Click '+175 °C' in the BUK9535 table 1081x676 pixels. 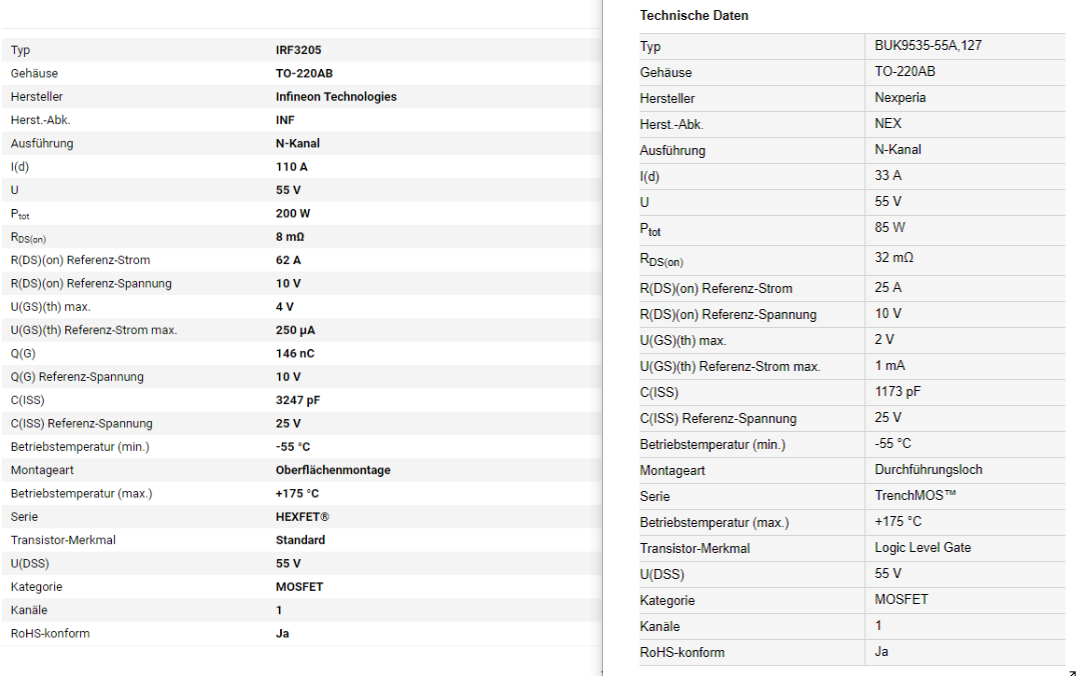(898, 521)
